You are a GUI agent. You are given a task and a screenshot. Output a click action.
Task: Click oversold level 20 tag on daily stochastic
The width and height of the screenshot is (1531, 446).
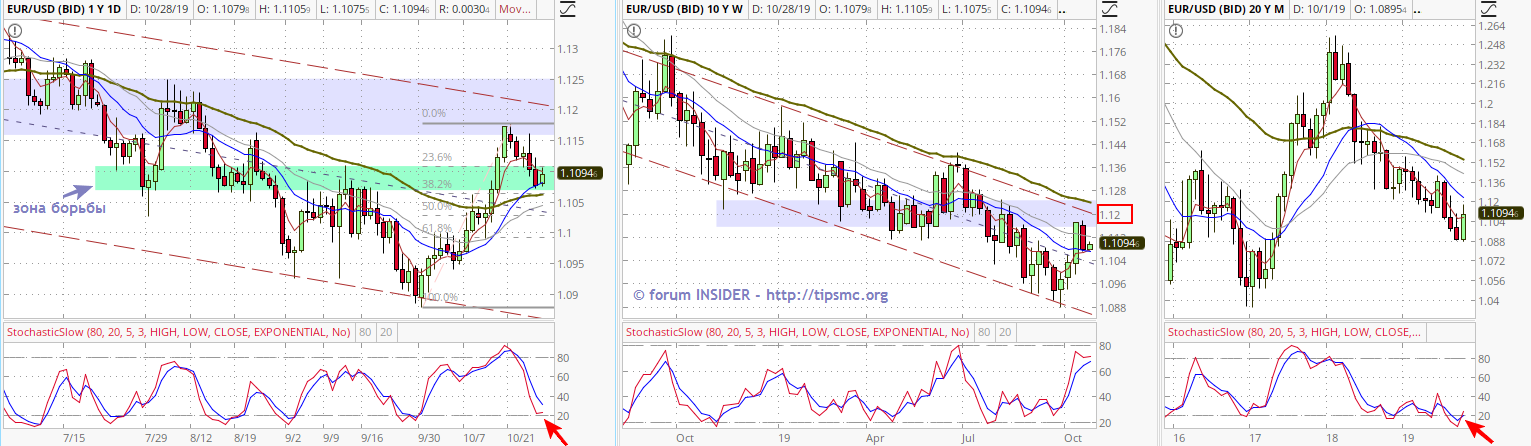(x=386, y=332)
